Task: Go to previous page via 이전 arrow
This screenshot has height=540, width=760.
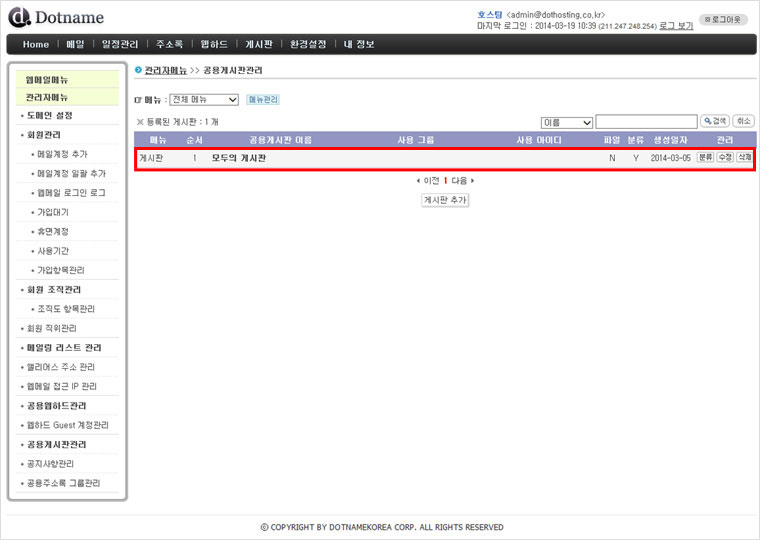Action: pos(428,181)
